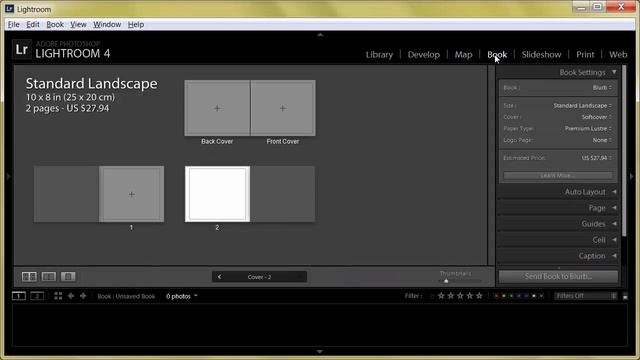Filter by blue color label
Viewport: 640px width, 360px height.
(x=519, y=296)
